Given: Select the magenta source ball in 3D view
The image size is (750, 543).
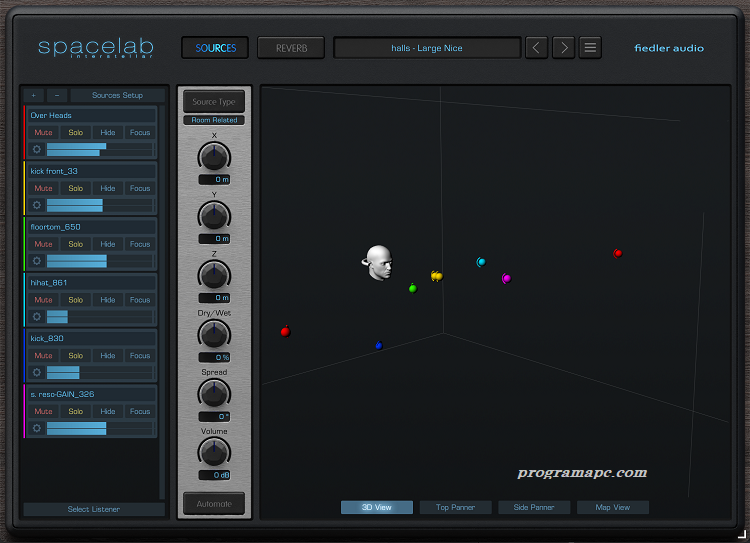Looking at the screenshot, I should pyautogui.click(x=507, y=278).
